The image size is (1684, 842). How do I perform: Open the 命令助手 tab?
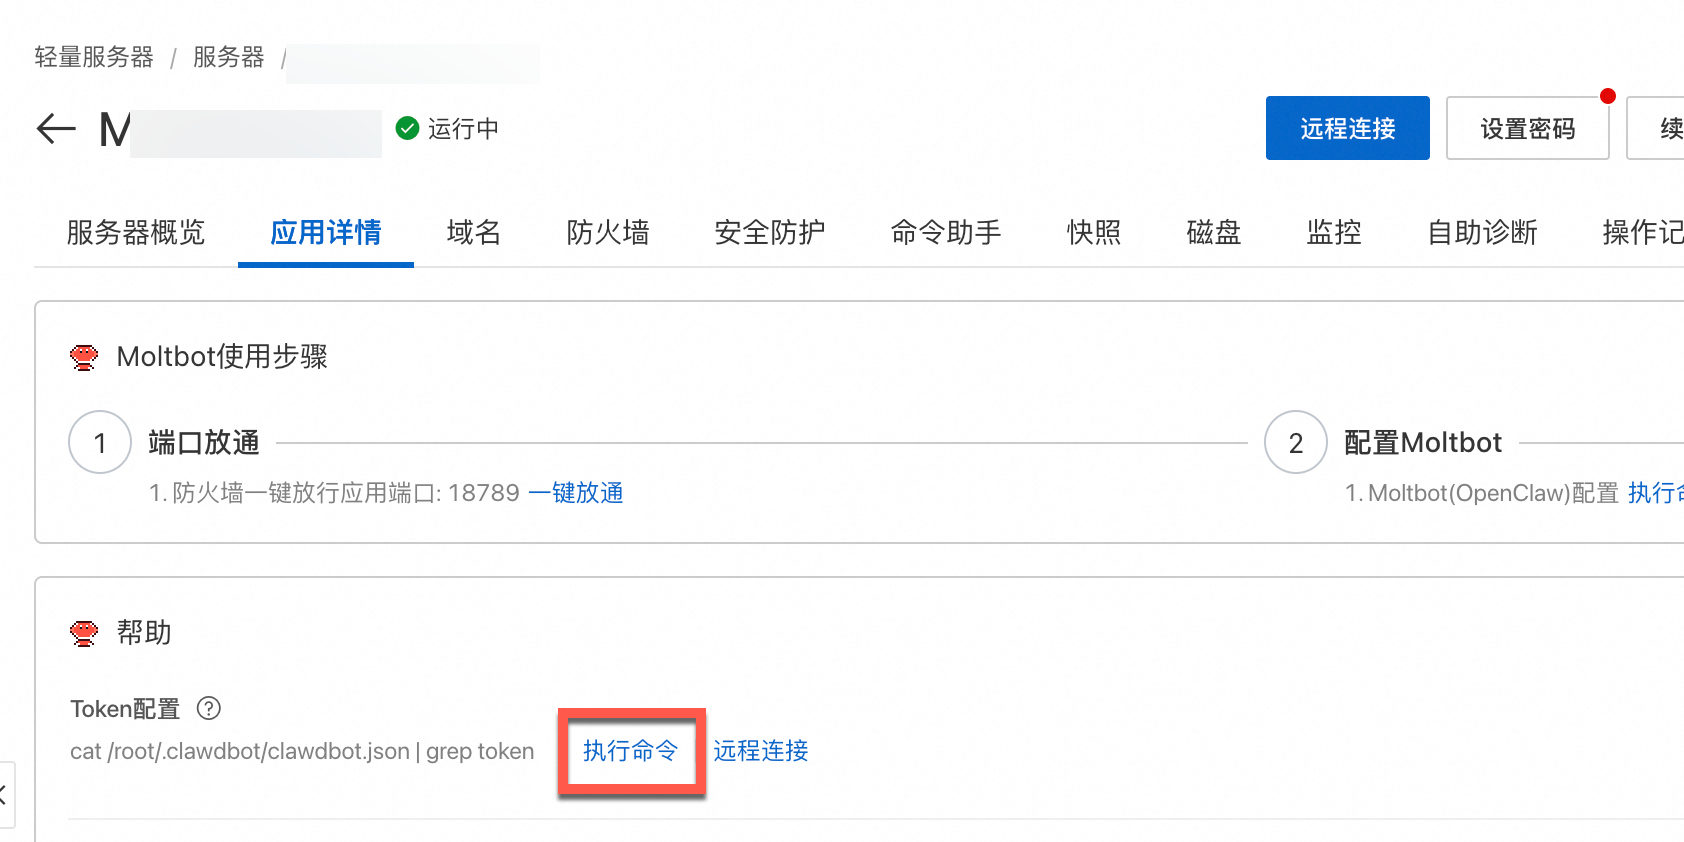tap(946, 232)
